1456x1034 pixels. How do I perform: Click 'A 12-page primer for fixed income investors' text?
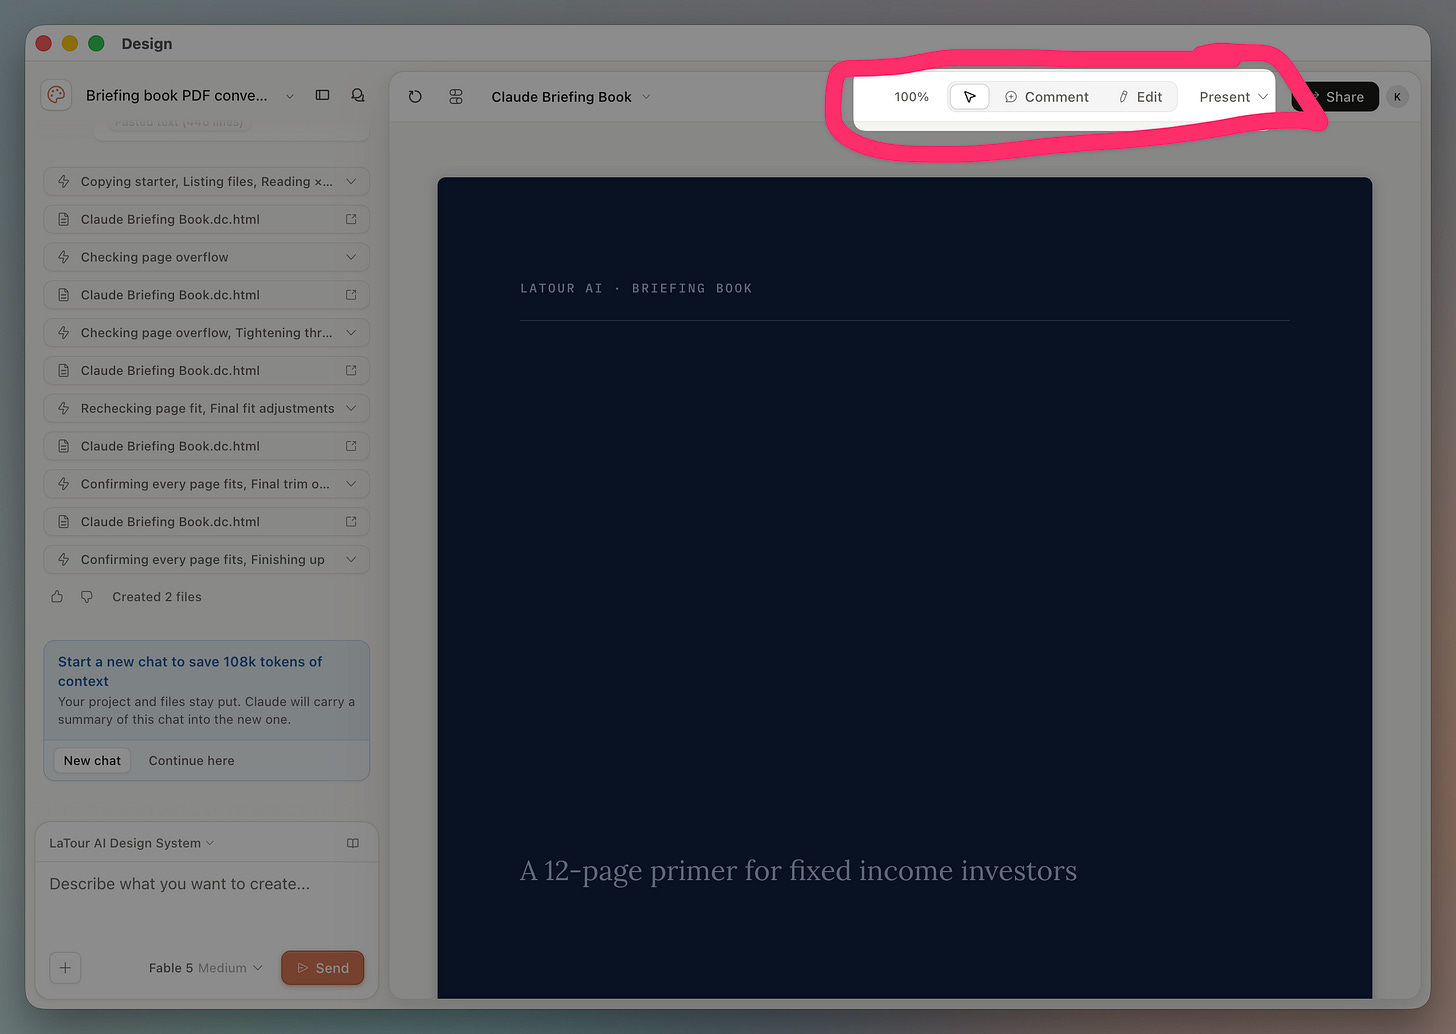(798, 871)
